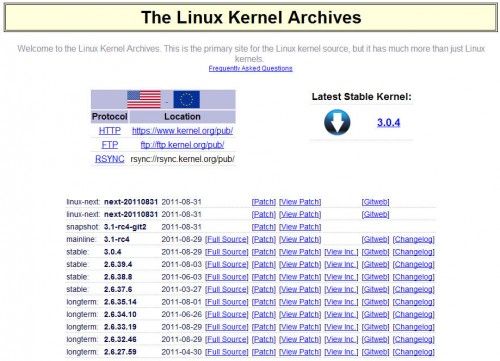This screenshot has width=500, height=361.
Task: Click the Latest Stable Kernel heading
Action: (362, 97)
